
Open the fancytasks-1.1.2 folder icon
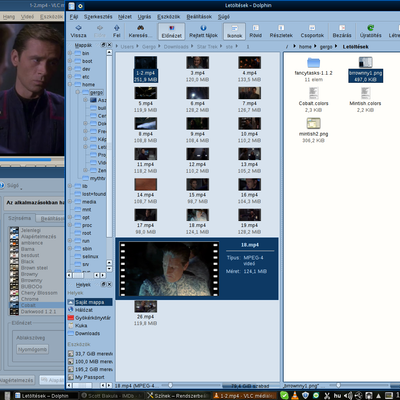pyautogui.click(x=313, y=62)
